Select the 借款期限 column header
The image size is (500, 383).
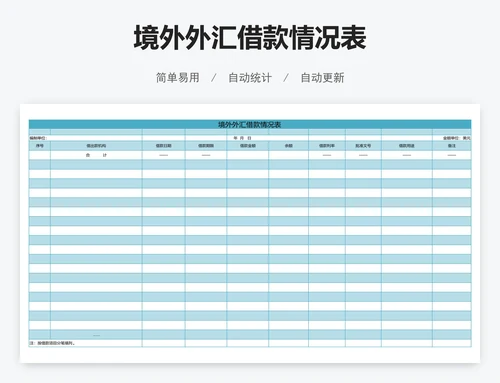coord(206,146)
